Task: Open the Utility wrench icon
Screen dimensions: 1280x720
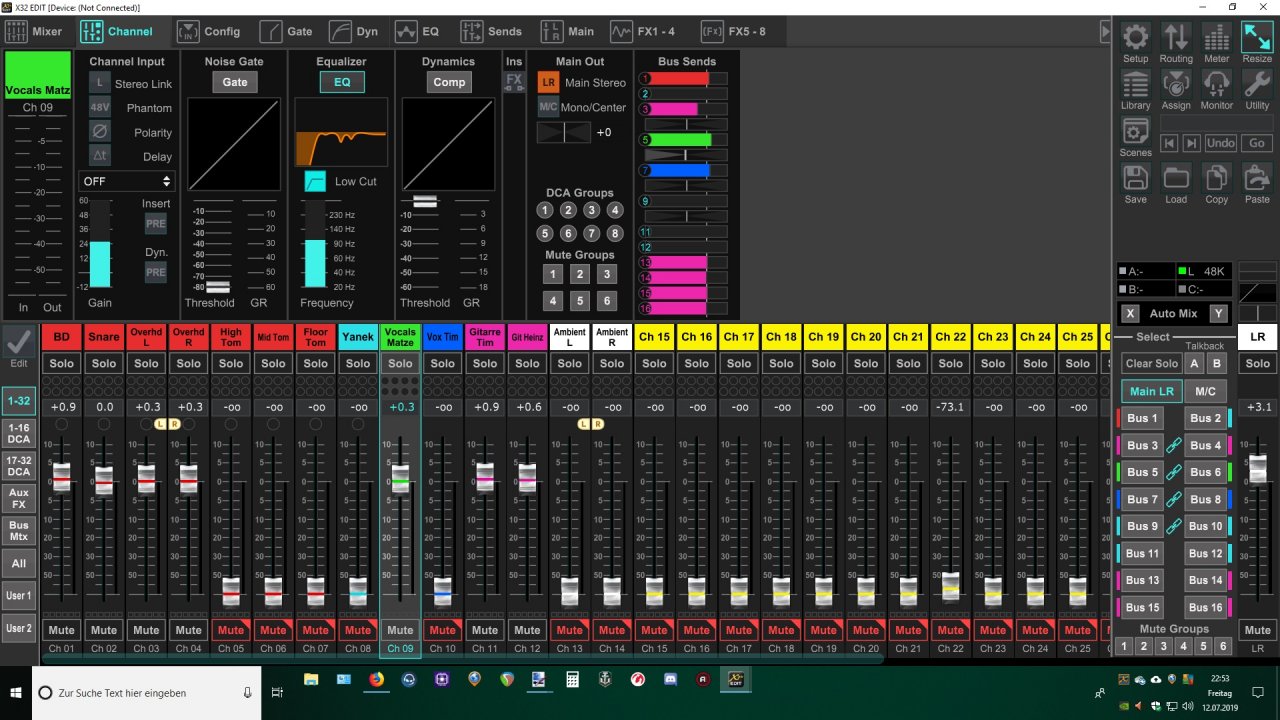Action: 1257,85
